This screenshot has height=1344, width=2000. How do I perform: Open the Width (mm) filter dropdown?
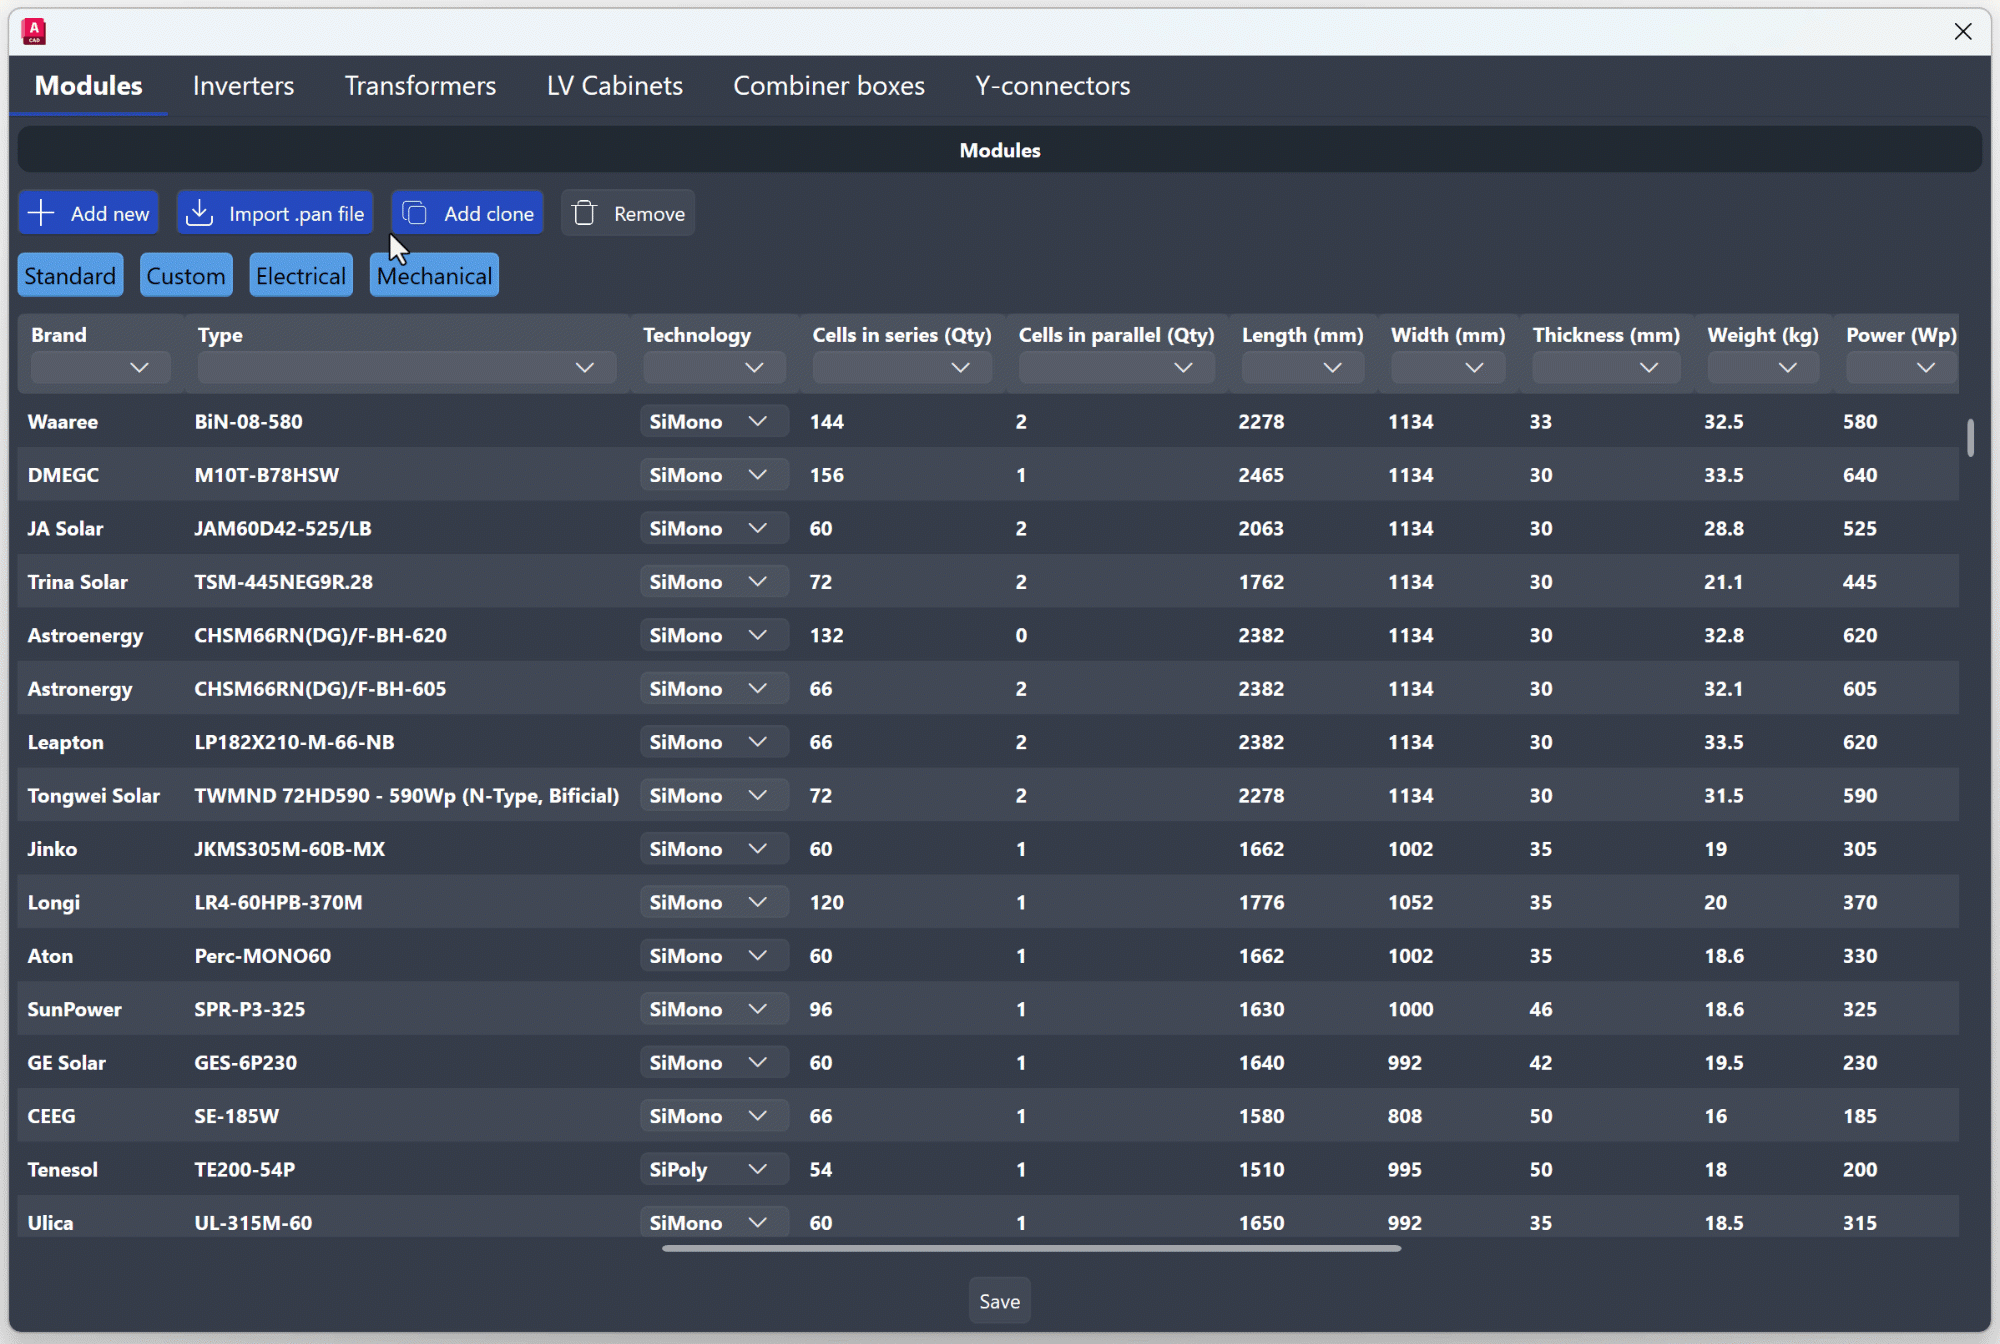1448,368
